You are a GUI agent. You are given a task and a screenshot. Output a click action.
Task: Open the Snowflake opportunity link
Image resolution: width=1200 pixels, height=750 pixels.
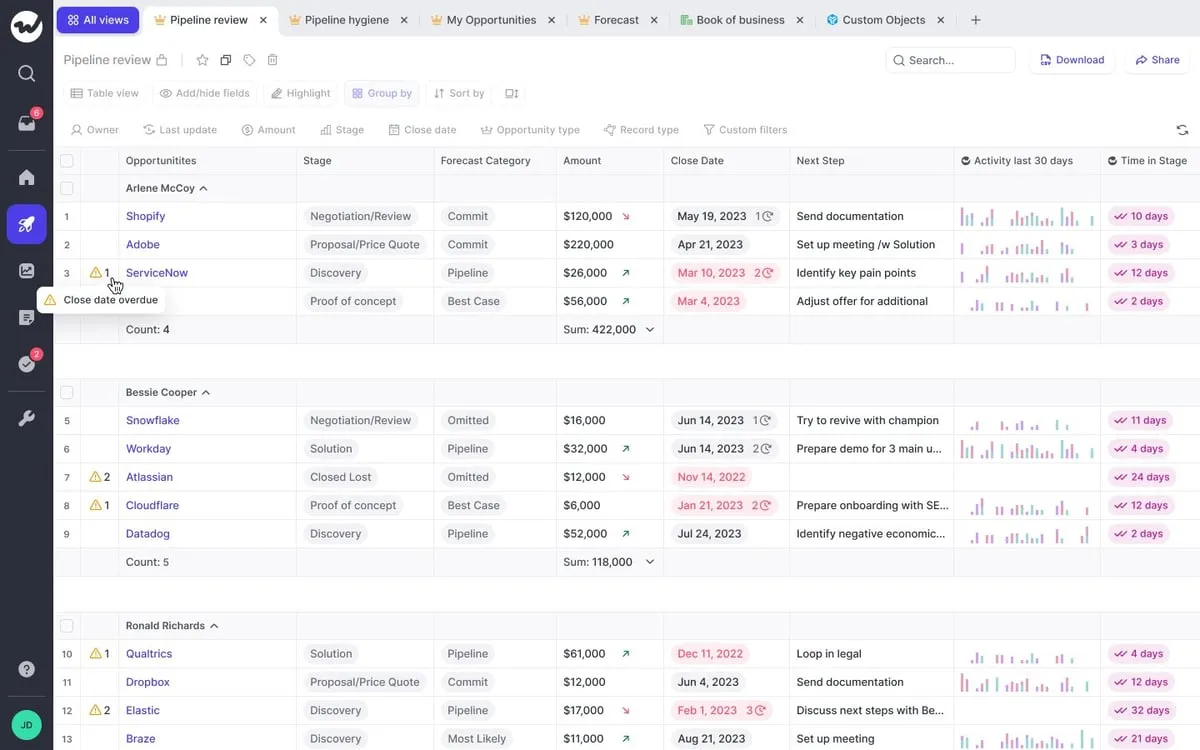(152, 421)
